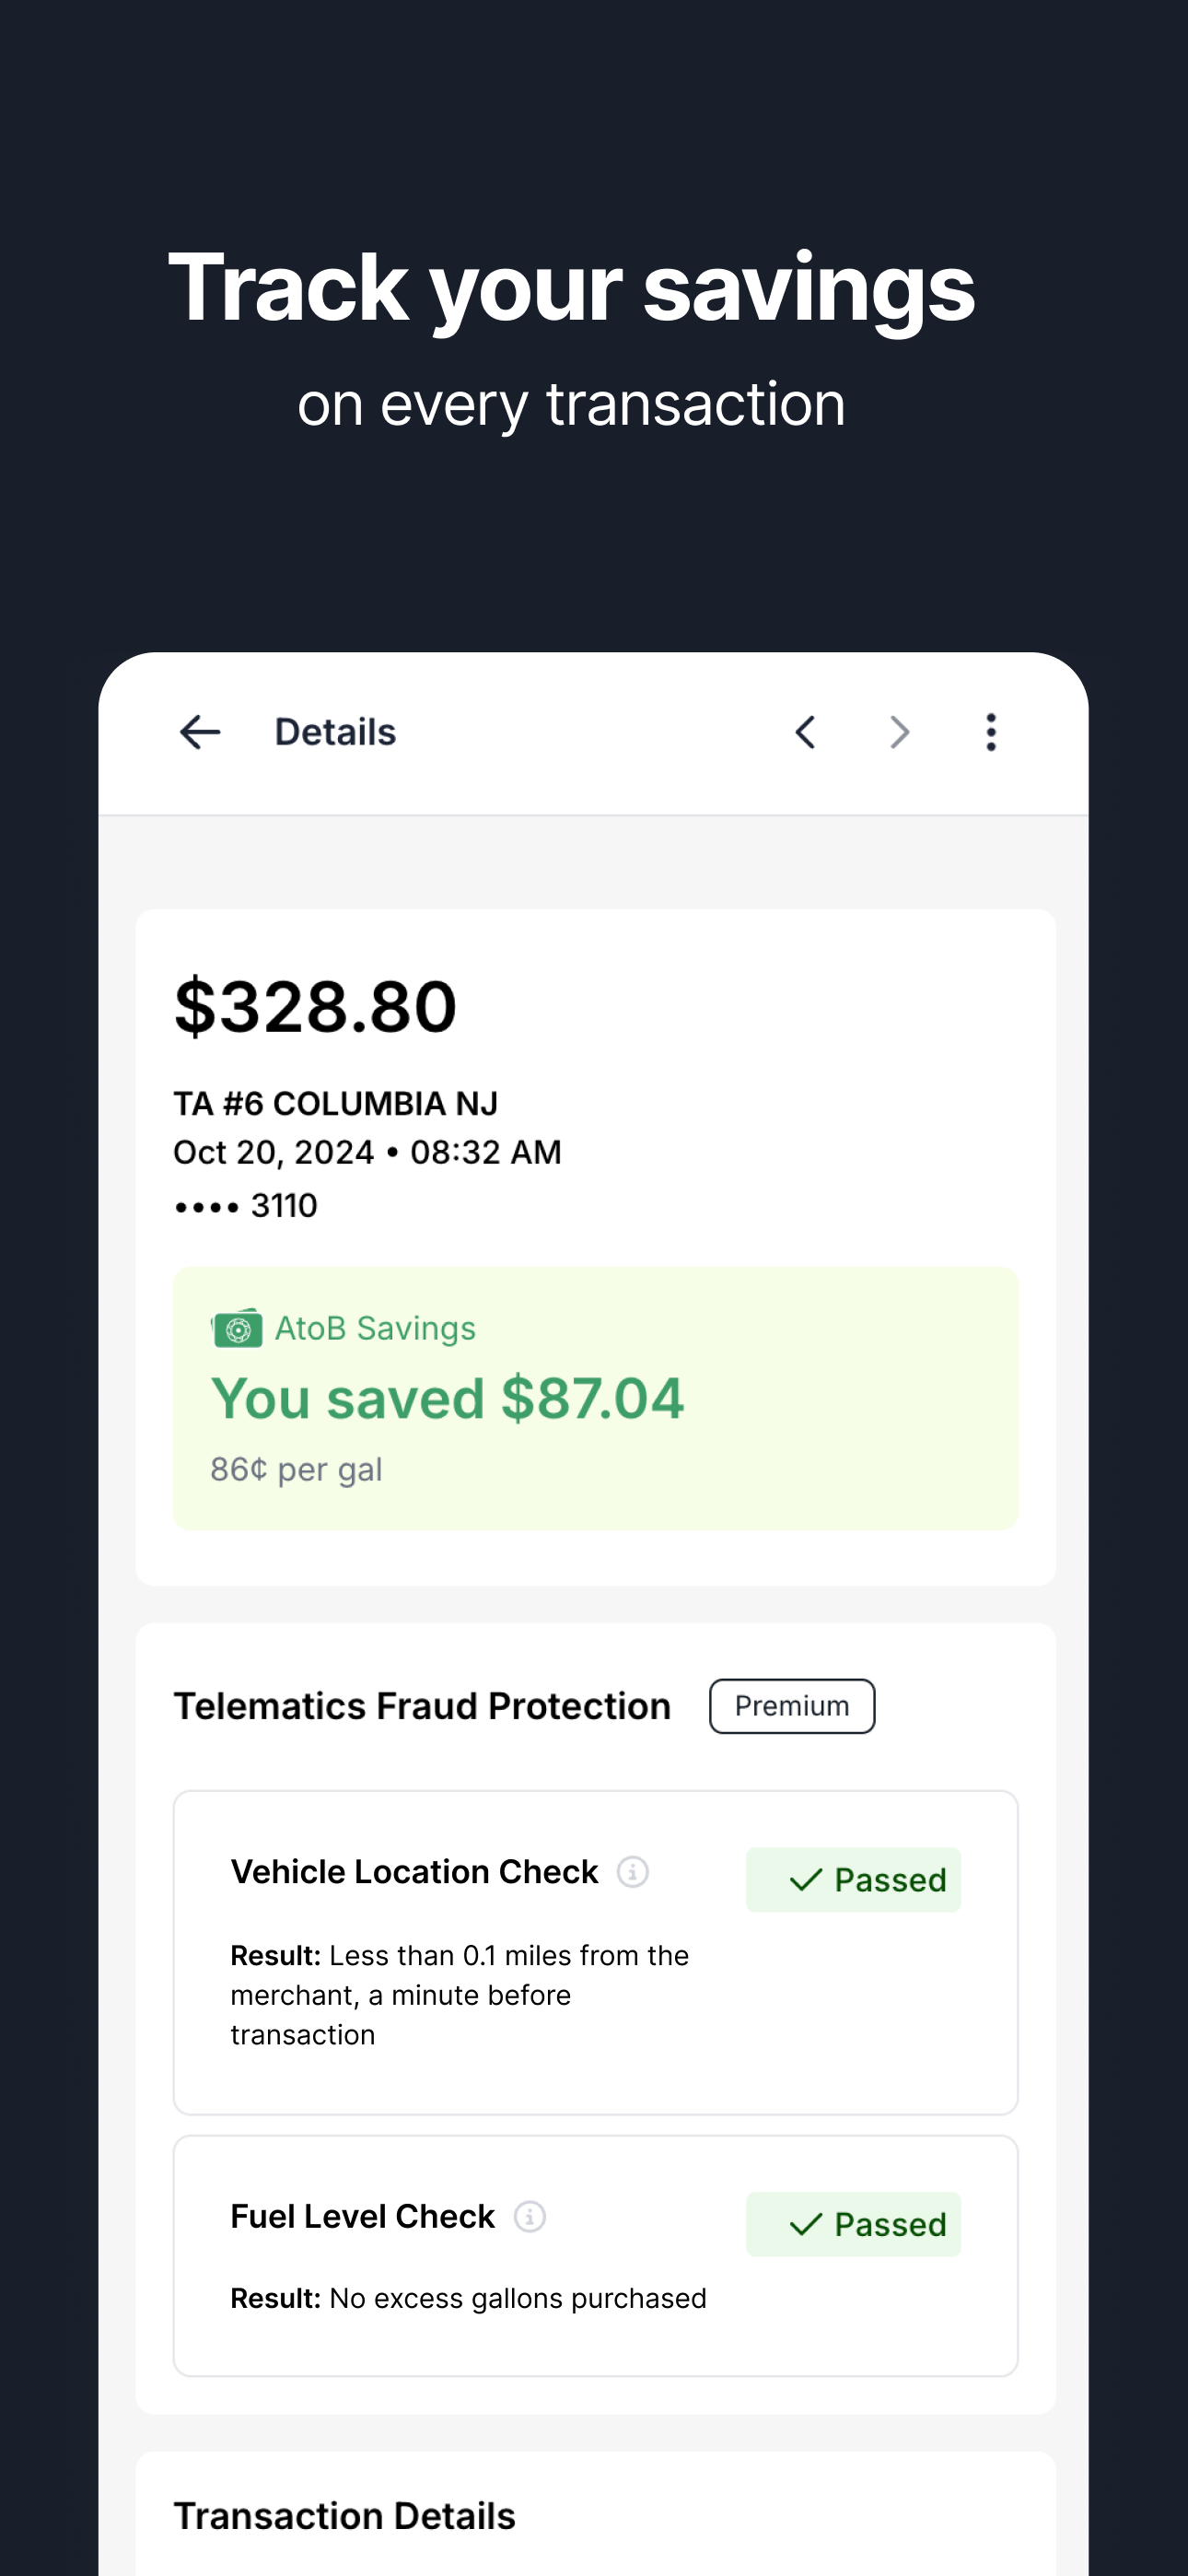Screen dimensions: 1188x2576
Task: Open the Fuel Level Check card
Action: (x=596, y=2256)
